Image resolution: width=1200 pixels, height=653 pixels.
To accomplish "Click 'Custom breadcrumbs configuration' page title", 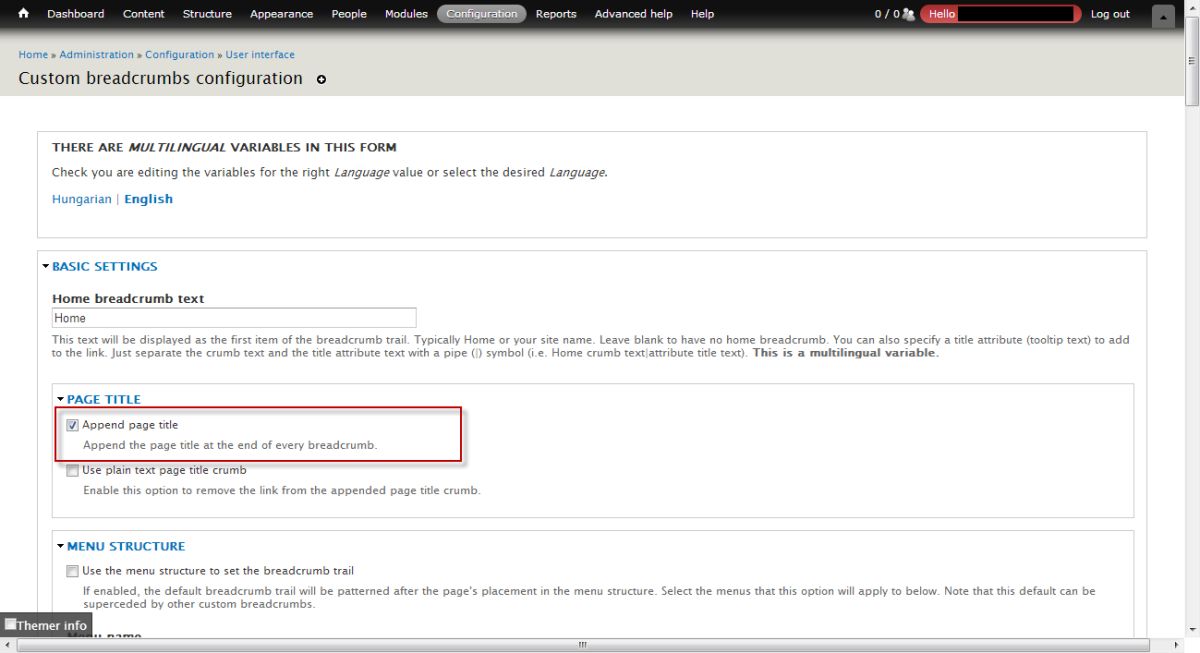I will [x=160, y=78].
